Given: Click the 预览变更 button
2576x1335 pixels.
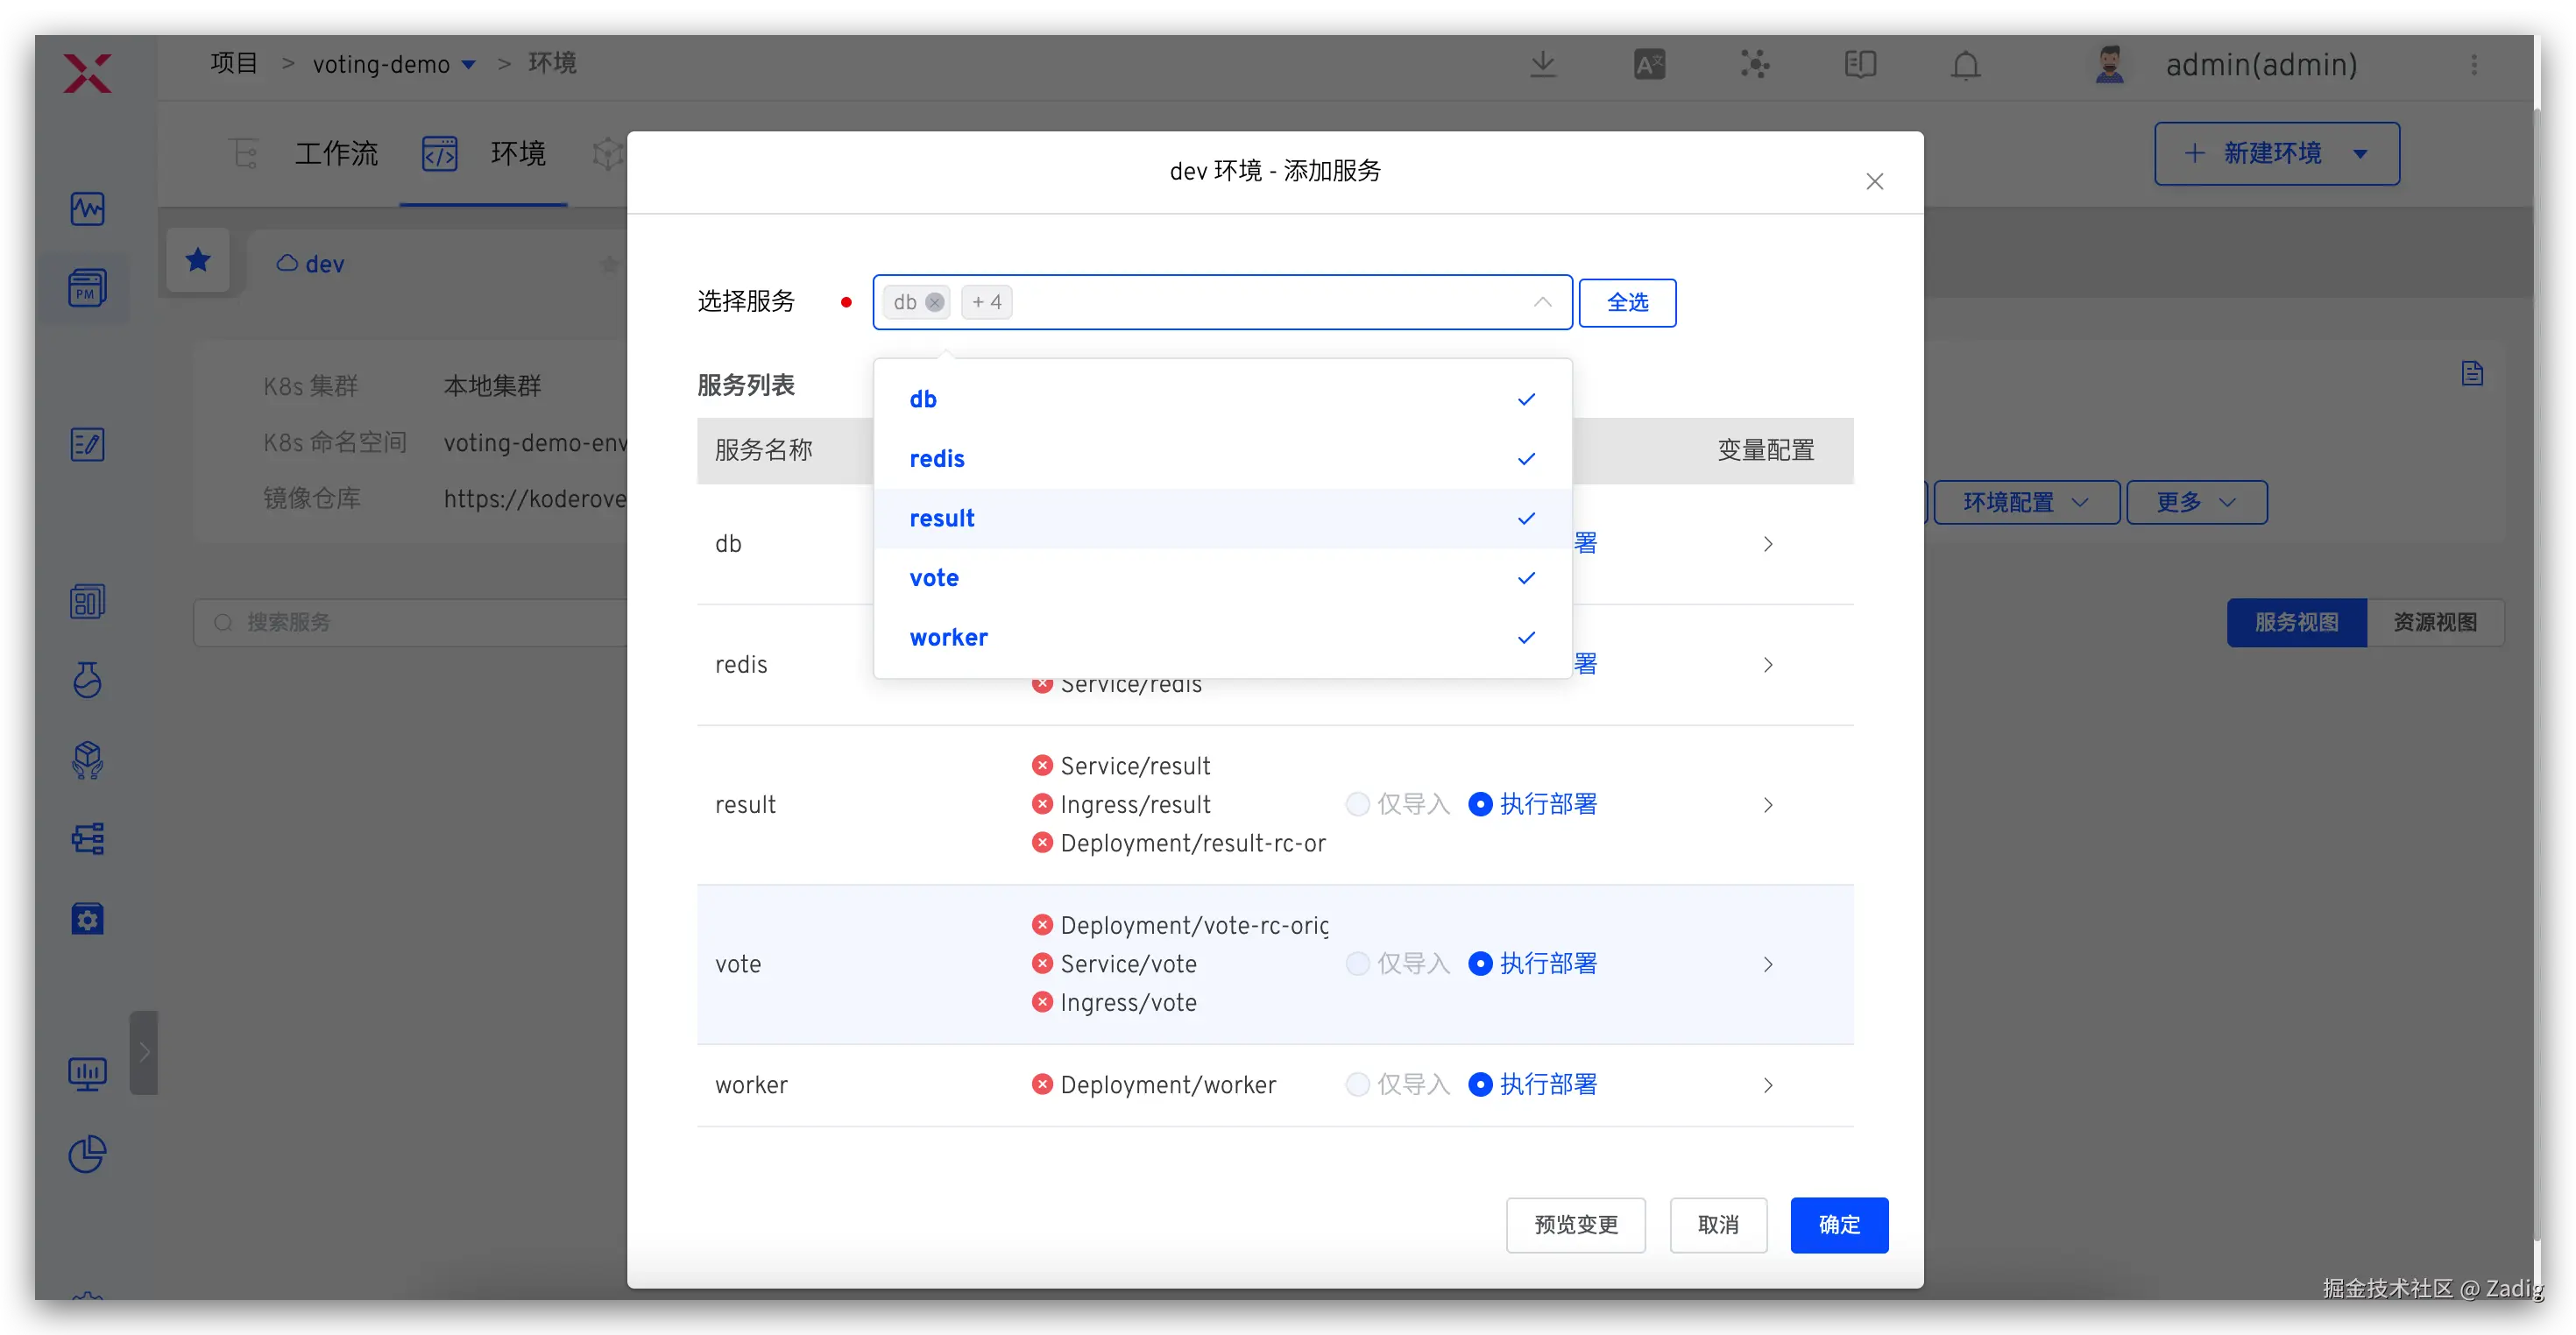Looking at the screenshot, I should pyautogui.click(x=1575, y=1225).
